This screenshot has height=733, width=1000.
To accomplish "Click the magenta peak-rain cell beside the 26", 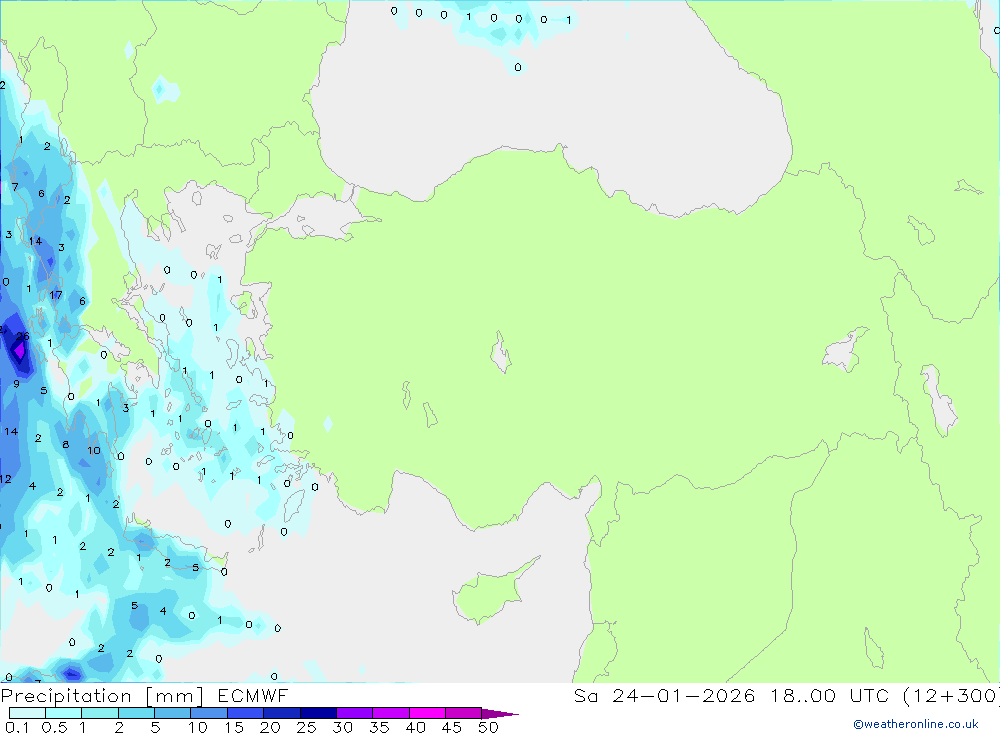I will pyautogui.click(x=20, y=351).
